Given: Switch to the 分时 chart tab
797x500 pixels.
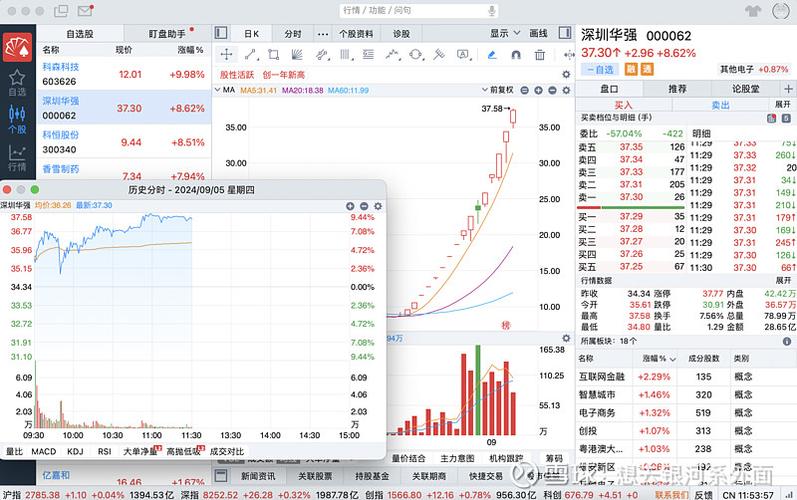Looking at the screenshot, I should pyautogui.click(x=292, y=33).
